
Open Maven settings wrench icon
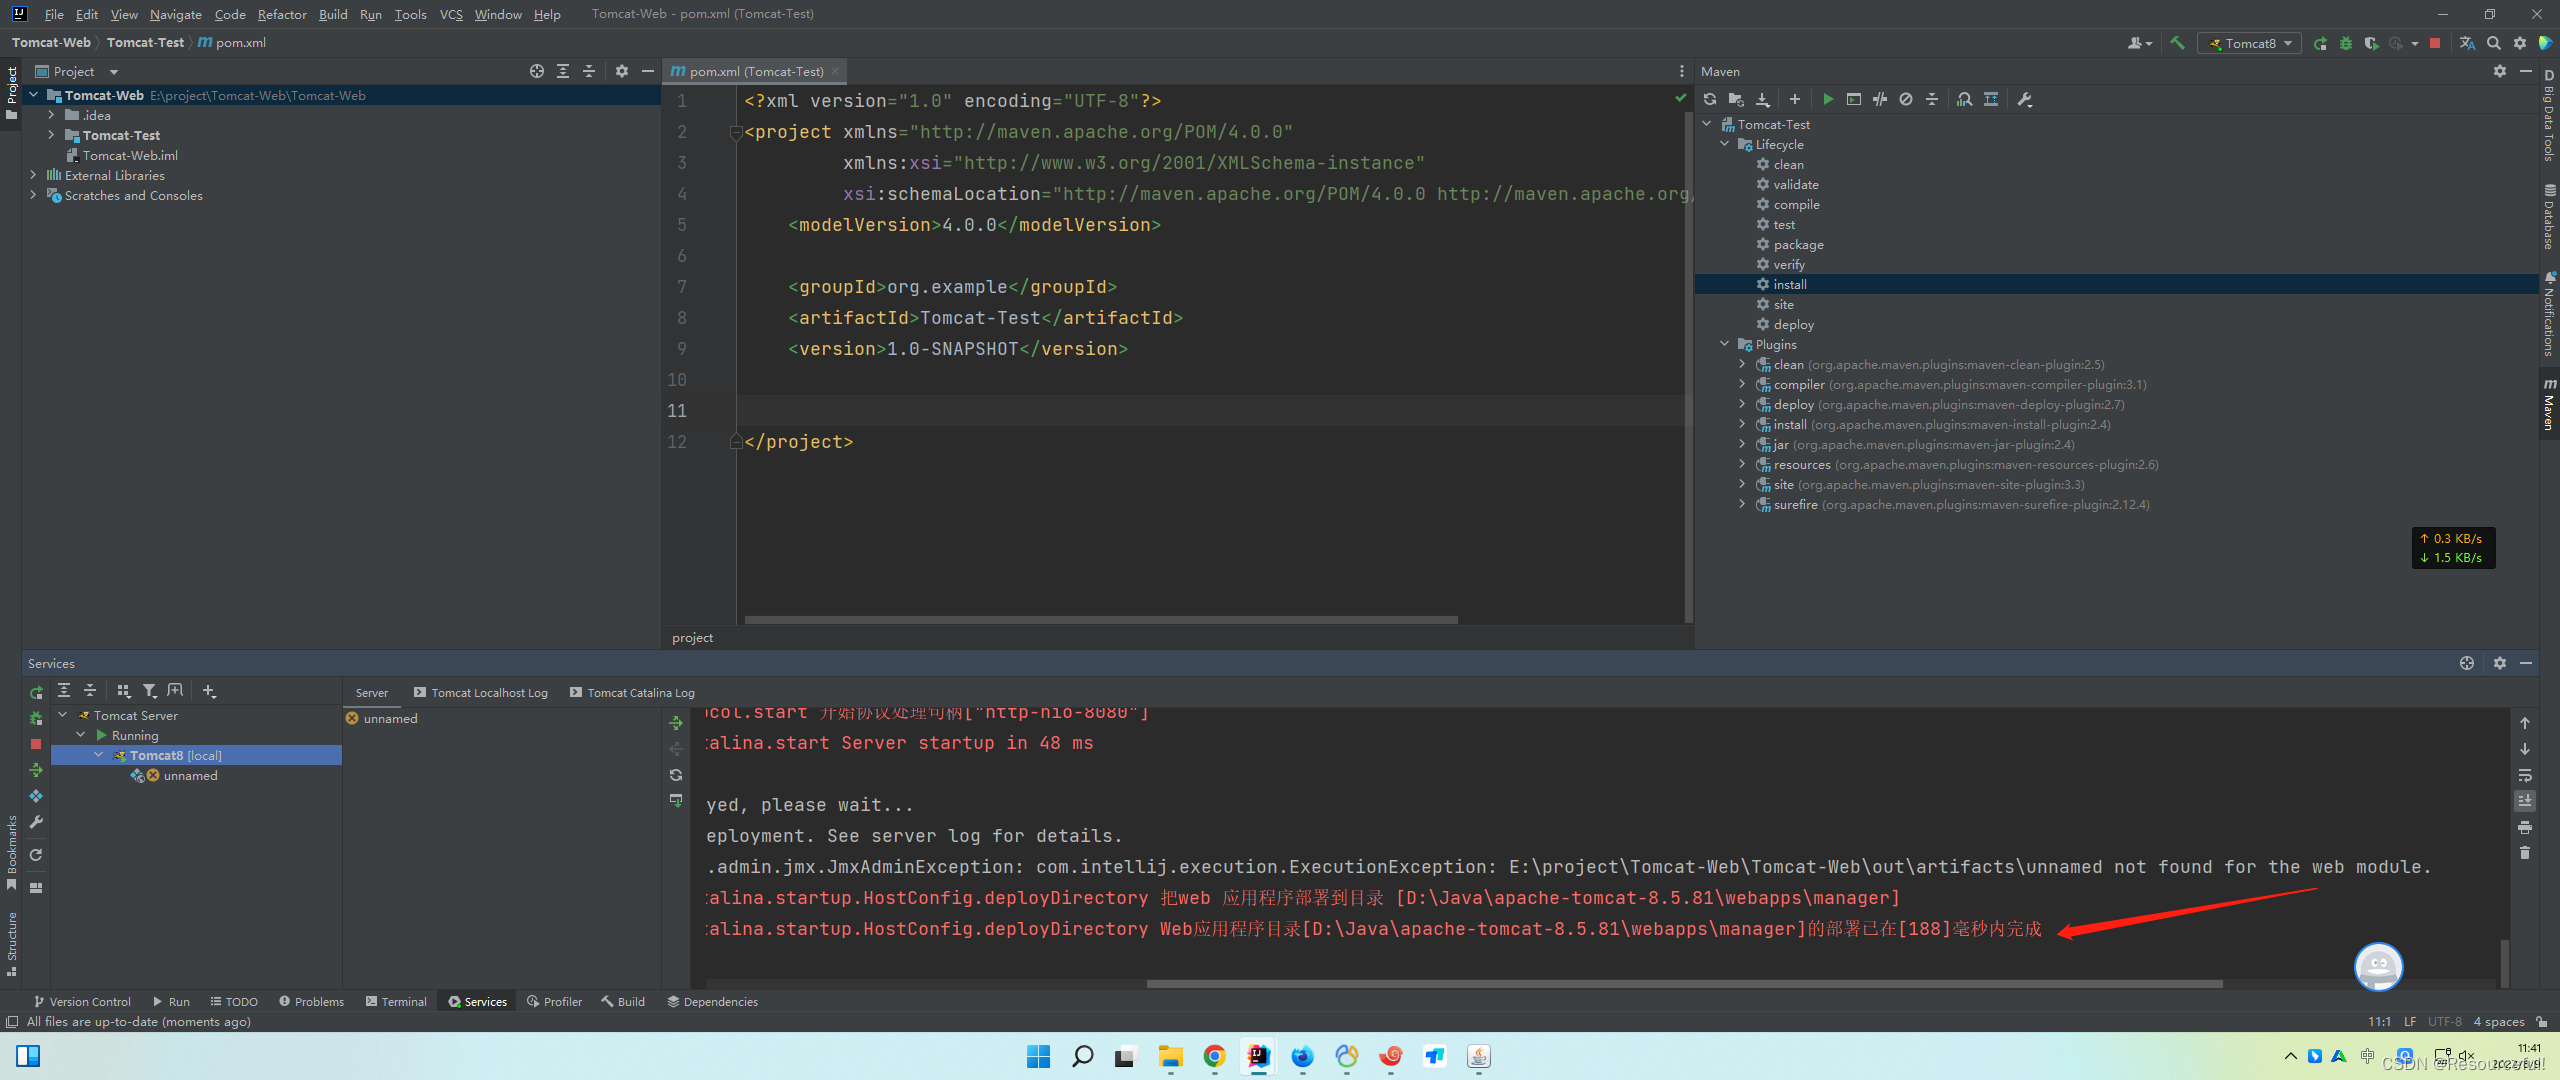2025,99
